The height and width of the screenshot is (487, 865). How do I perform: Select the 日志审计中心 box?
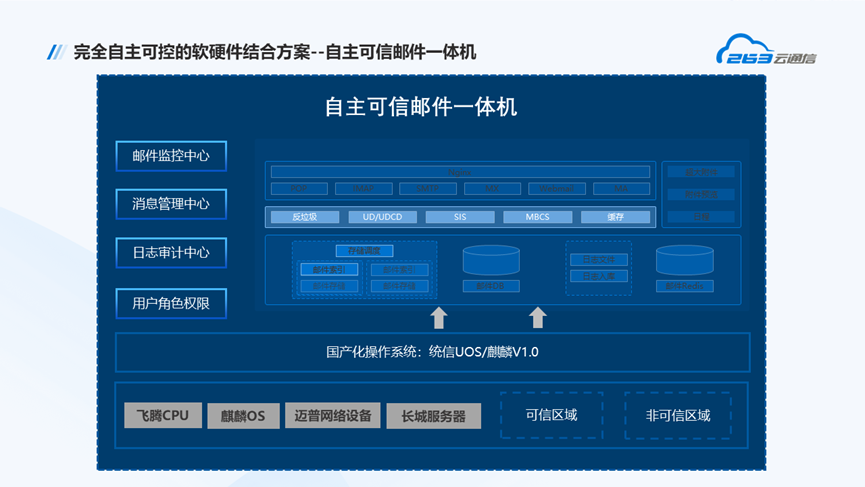[171, 253]
